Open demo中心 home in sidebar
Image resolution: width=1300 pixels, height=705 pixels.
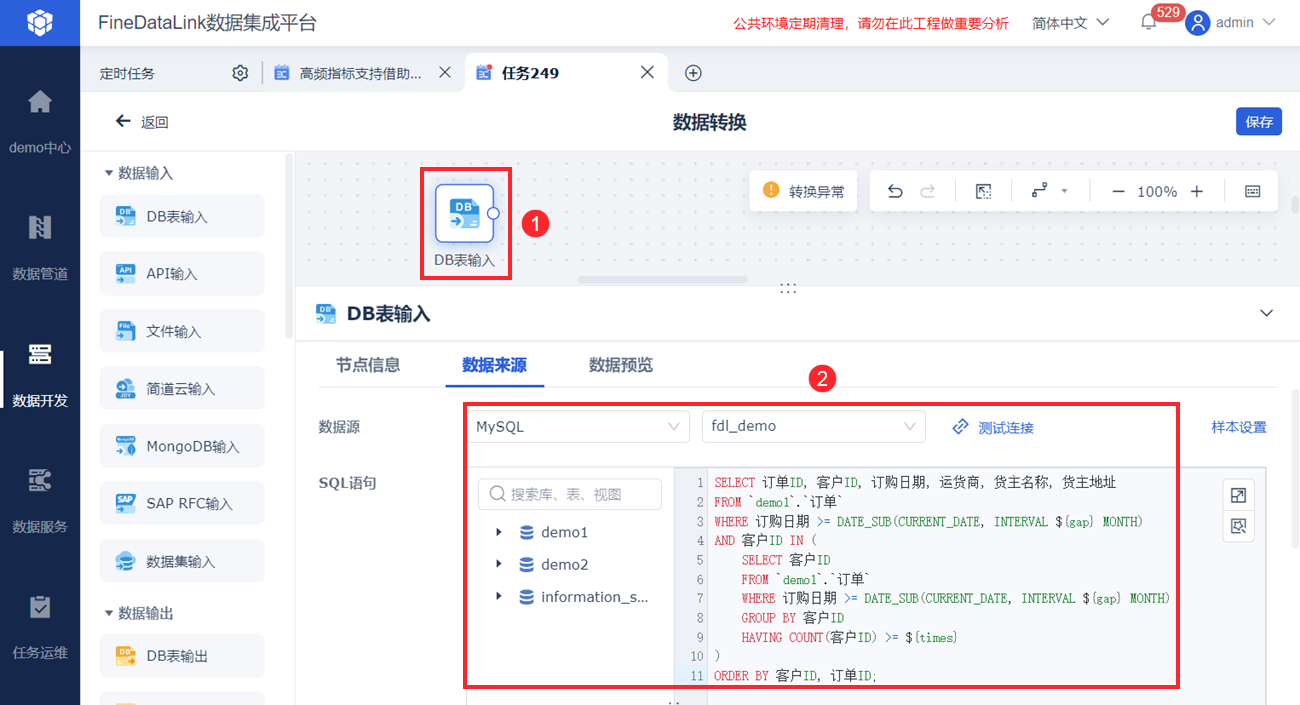click(40, 120)
